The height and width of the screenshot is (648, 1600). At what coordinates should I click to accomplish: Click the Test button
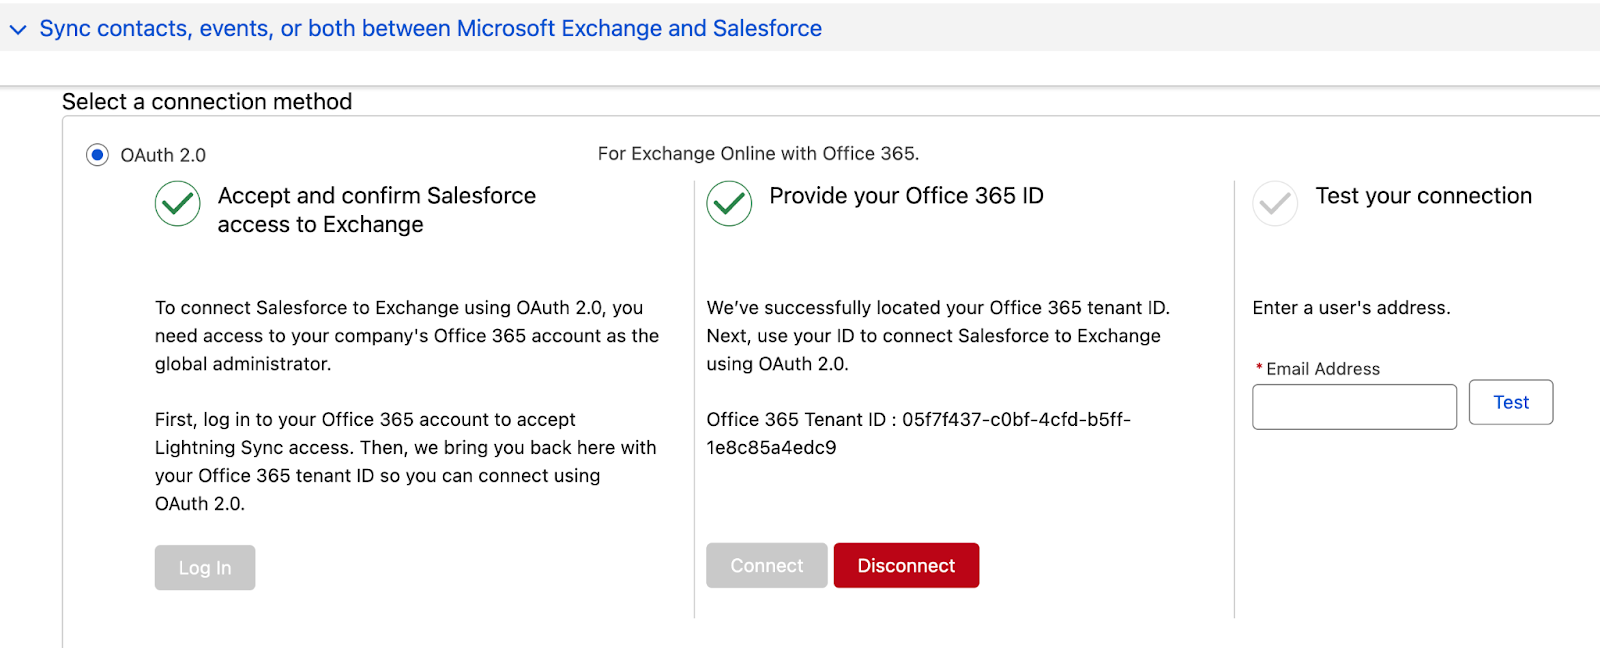coord(1510,402)
